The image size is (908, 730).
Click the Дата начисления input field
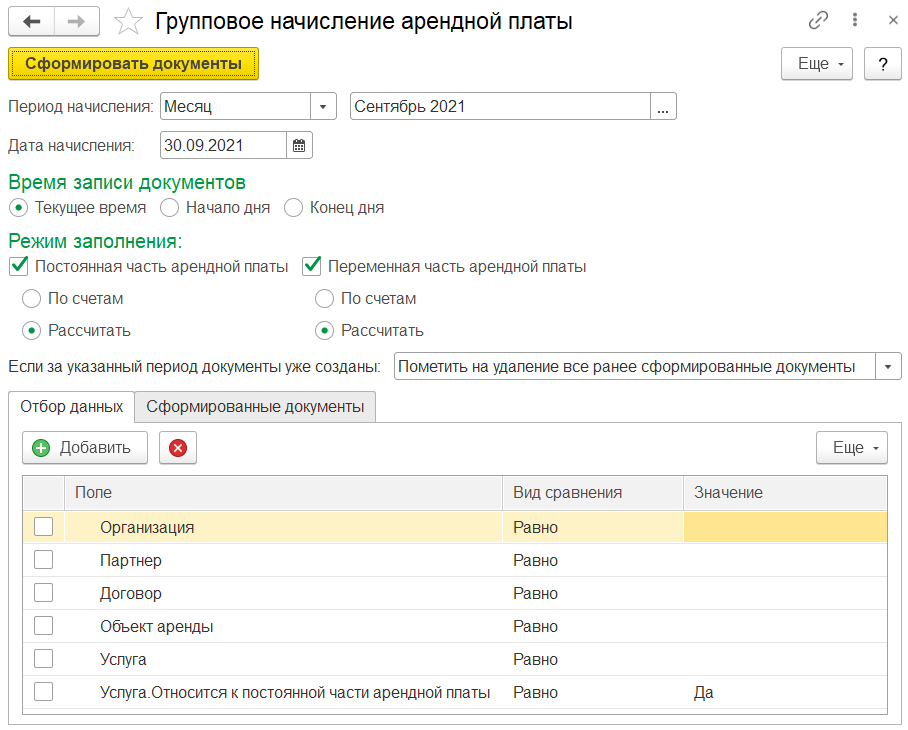(x=223, y=145)
